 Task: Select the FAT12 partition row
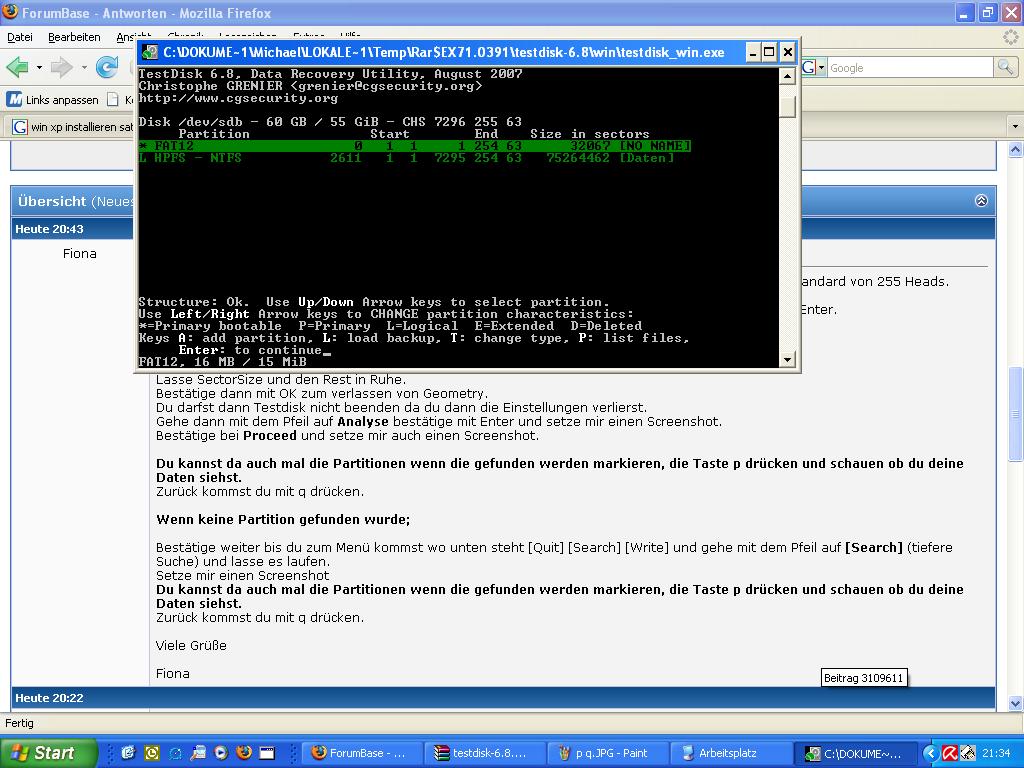(x=415, y=146)
